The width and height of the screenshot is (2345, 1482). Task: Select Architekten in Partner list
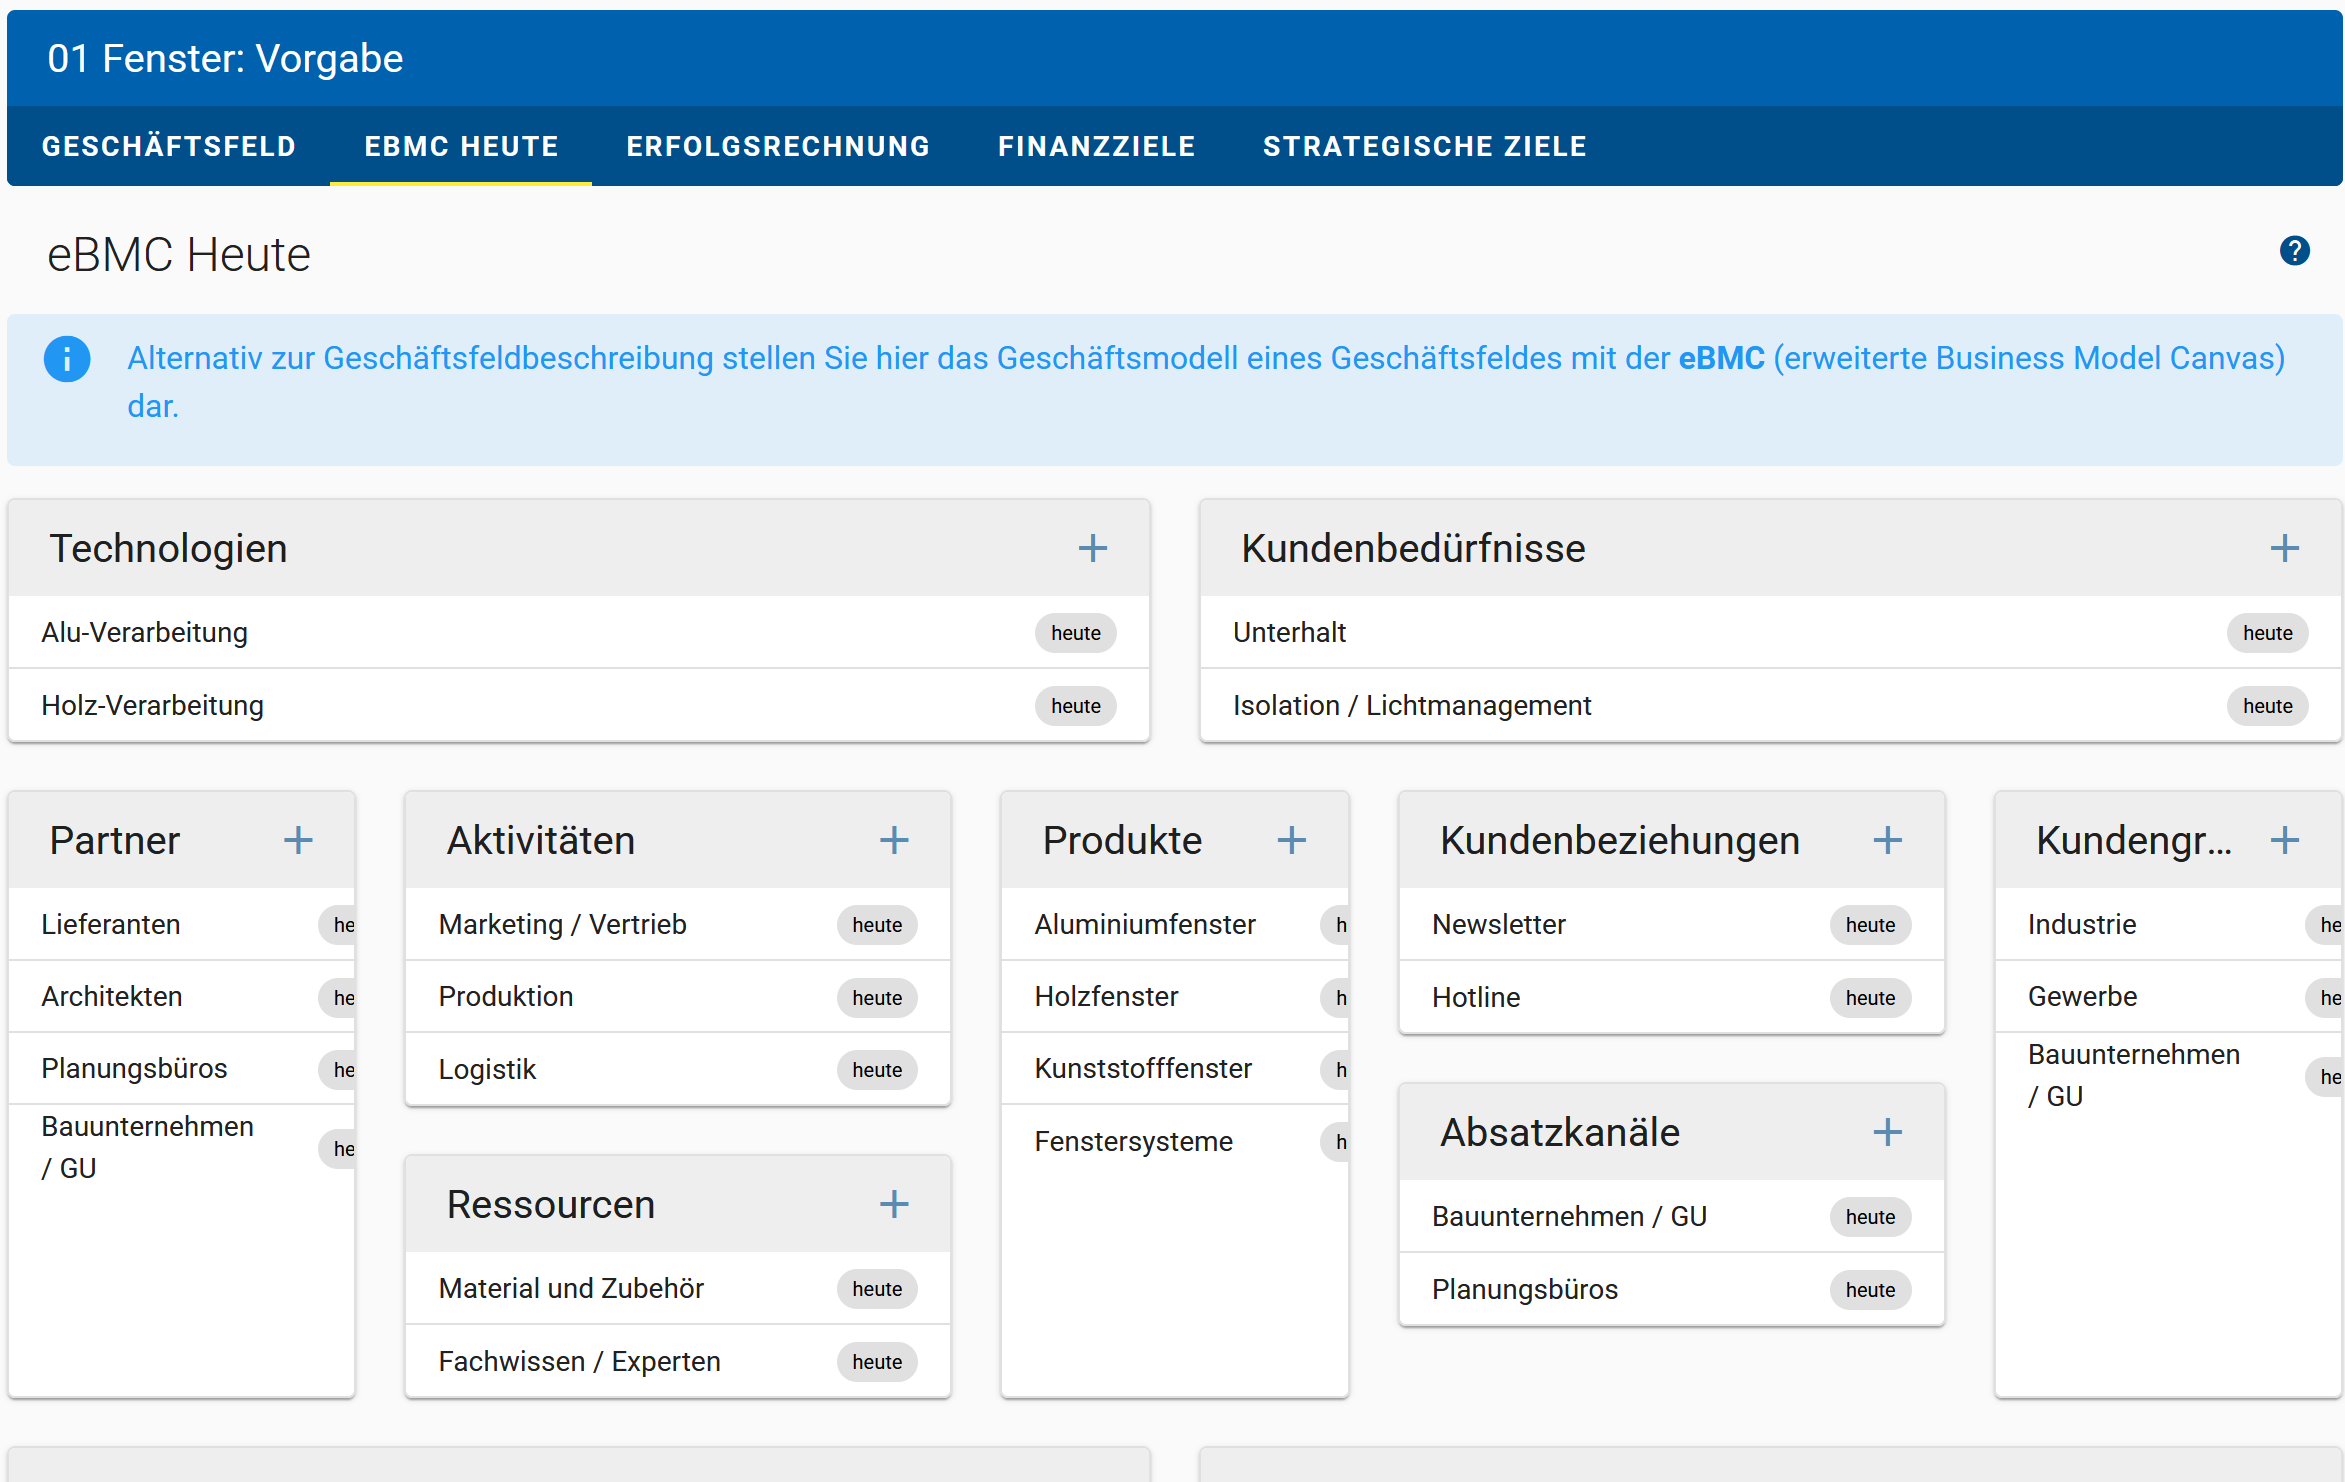(182, 997)
